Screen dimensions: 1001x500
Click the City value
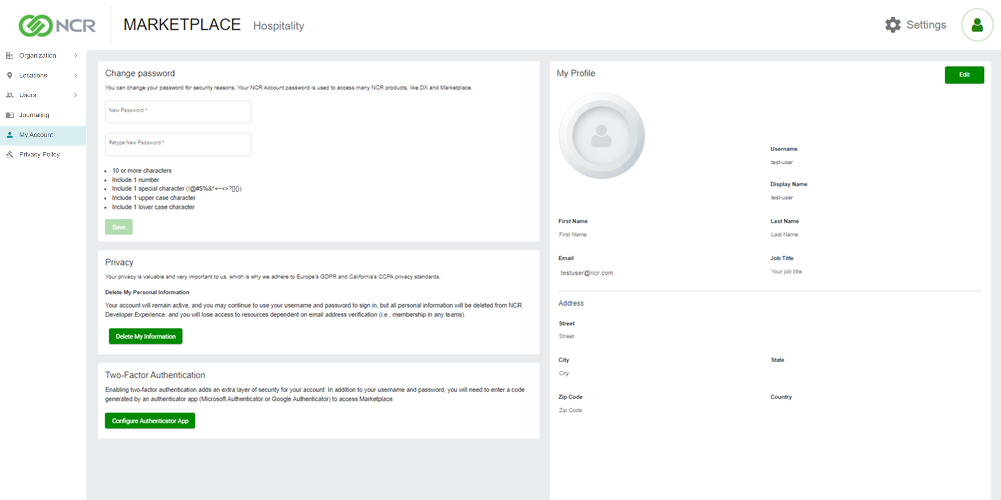[x=564, y=373]
